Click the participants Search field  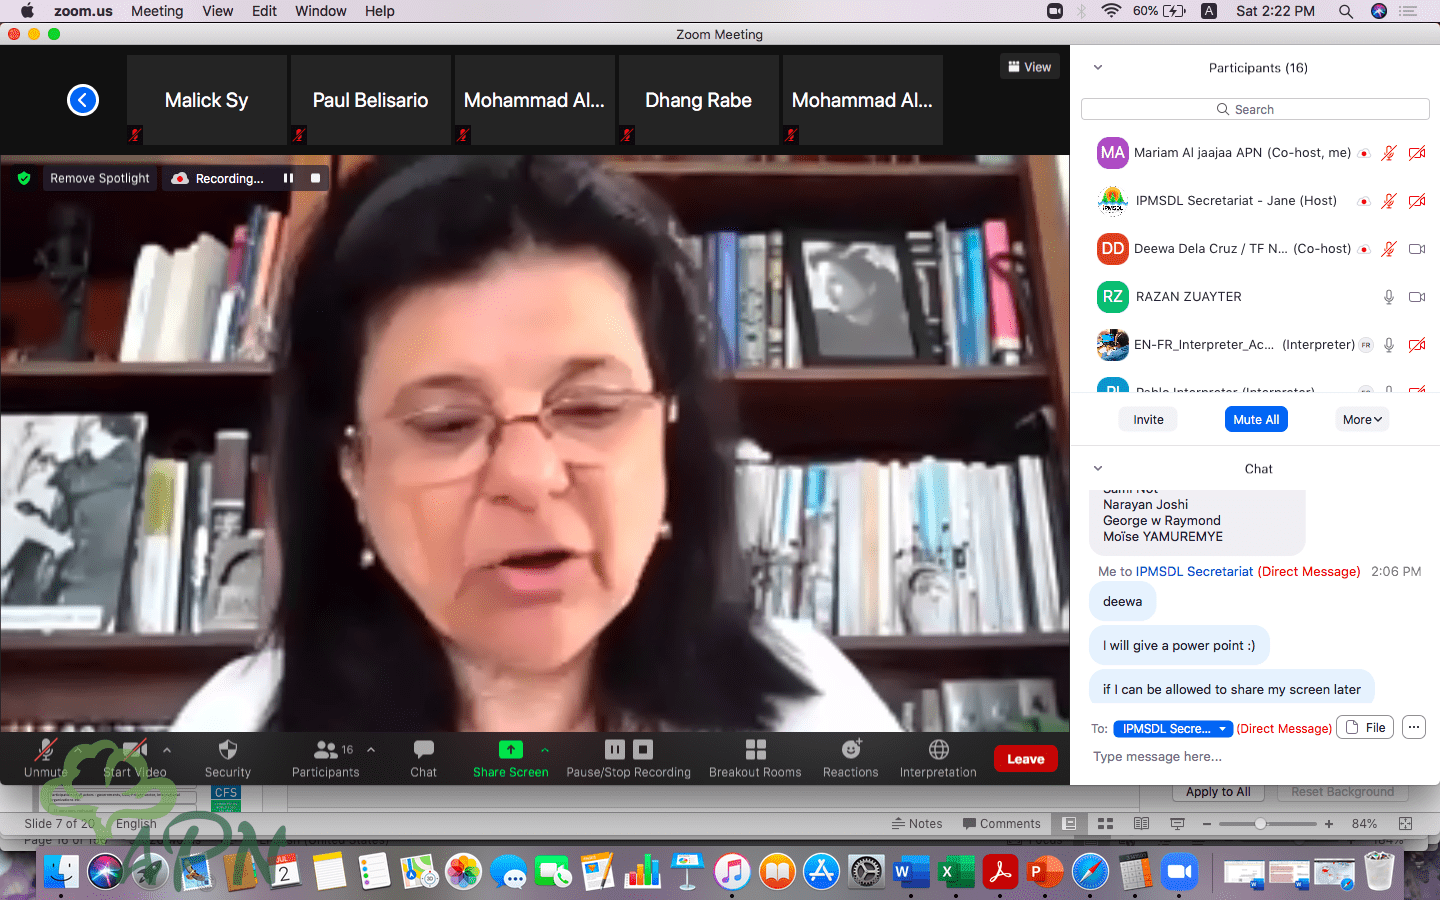coord(1255,109)
